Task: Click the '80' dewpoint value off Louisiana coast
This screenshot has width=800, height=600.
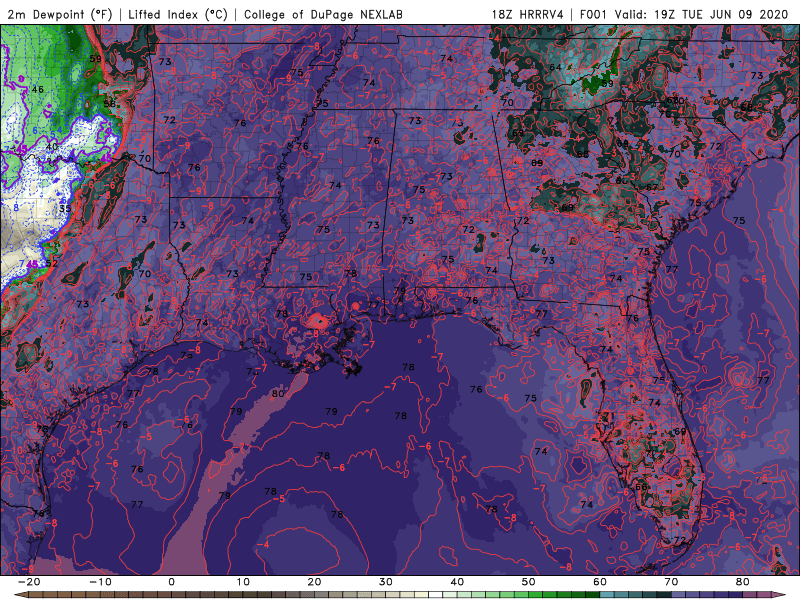Action: click(x=278, y=394)
